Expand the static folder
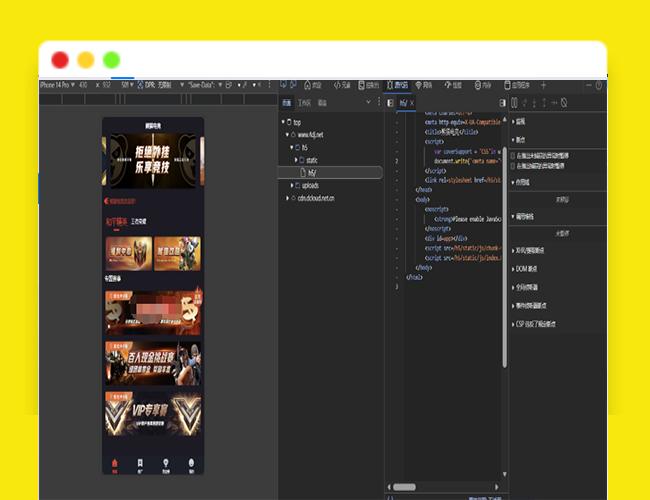650x500 pixels. 296,160
